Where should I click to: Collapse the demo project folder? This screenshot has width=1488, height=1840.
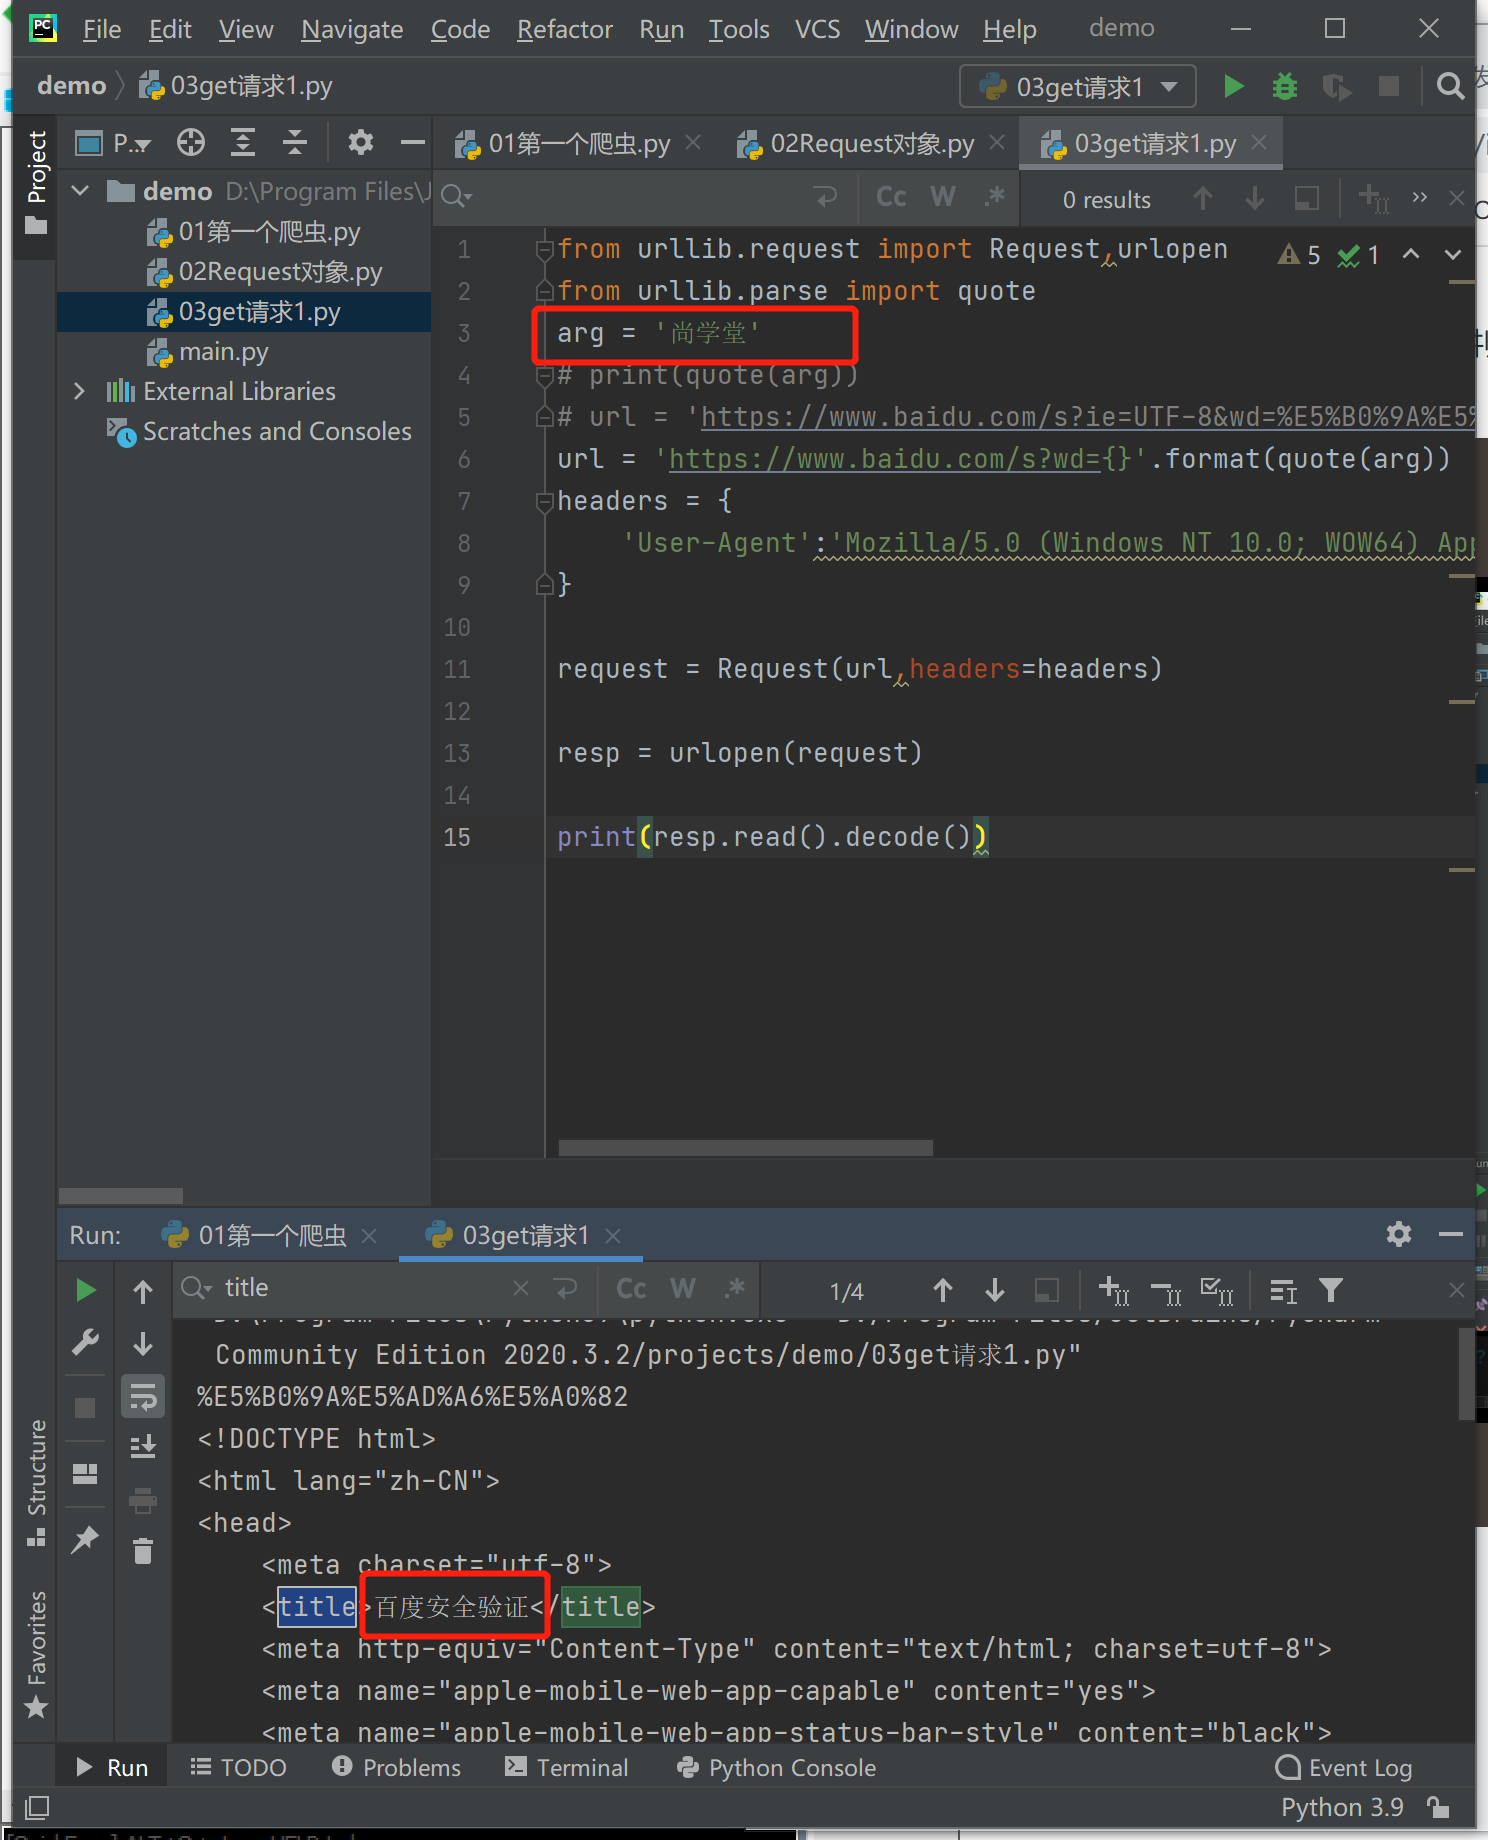81,191
